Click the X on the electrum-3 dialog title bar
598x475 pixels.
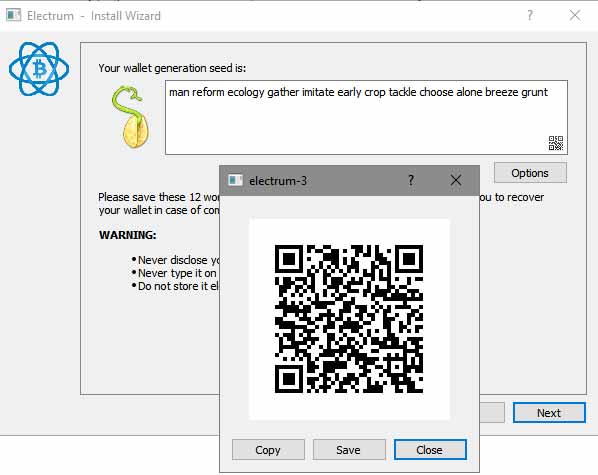pos(456,180)
